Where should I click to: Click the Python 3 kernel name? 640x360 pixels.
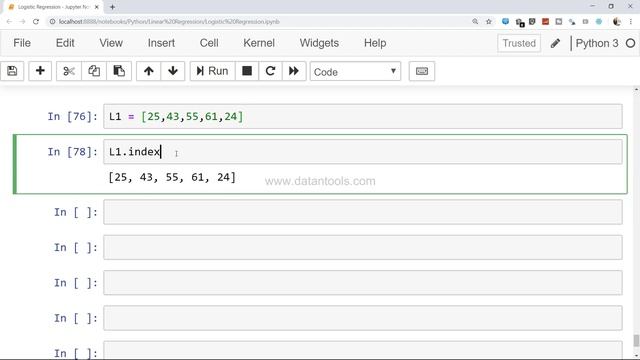point(597,43)
